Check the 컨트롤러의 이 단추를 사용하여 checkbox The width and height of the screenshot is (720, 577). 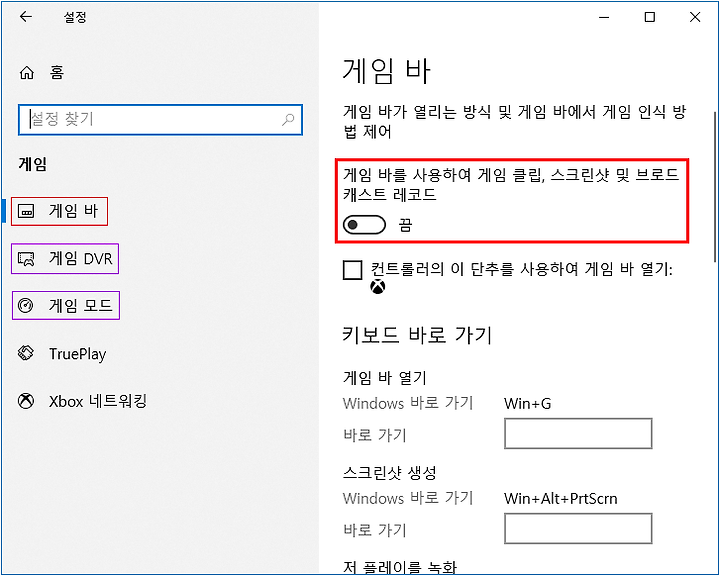point(353,270)
